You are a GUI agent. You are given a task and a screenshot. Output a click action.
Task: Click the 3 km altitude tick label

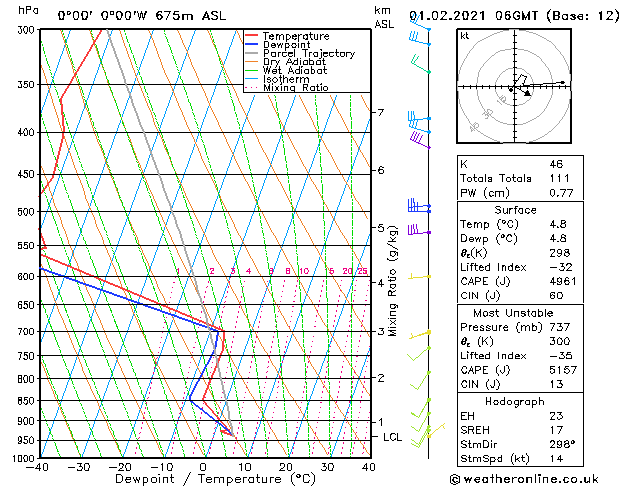coord(380,332)
